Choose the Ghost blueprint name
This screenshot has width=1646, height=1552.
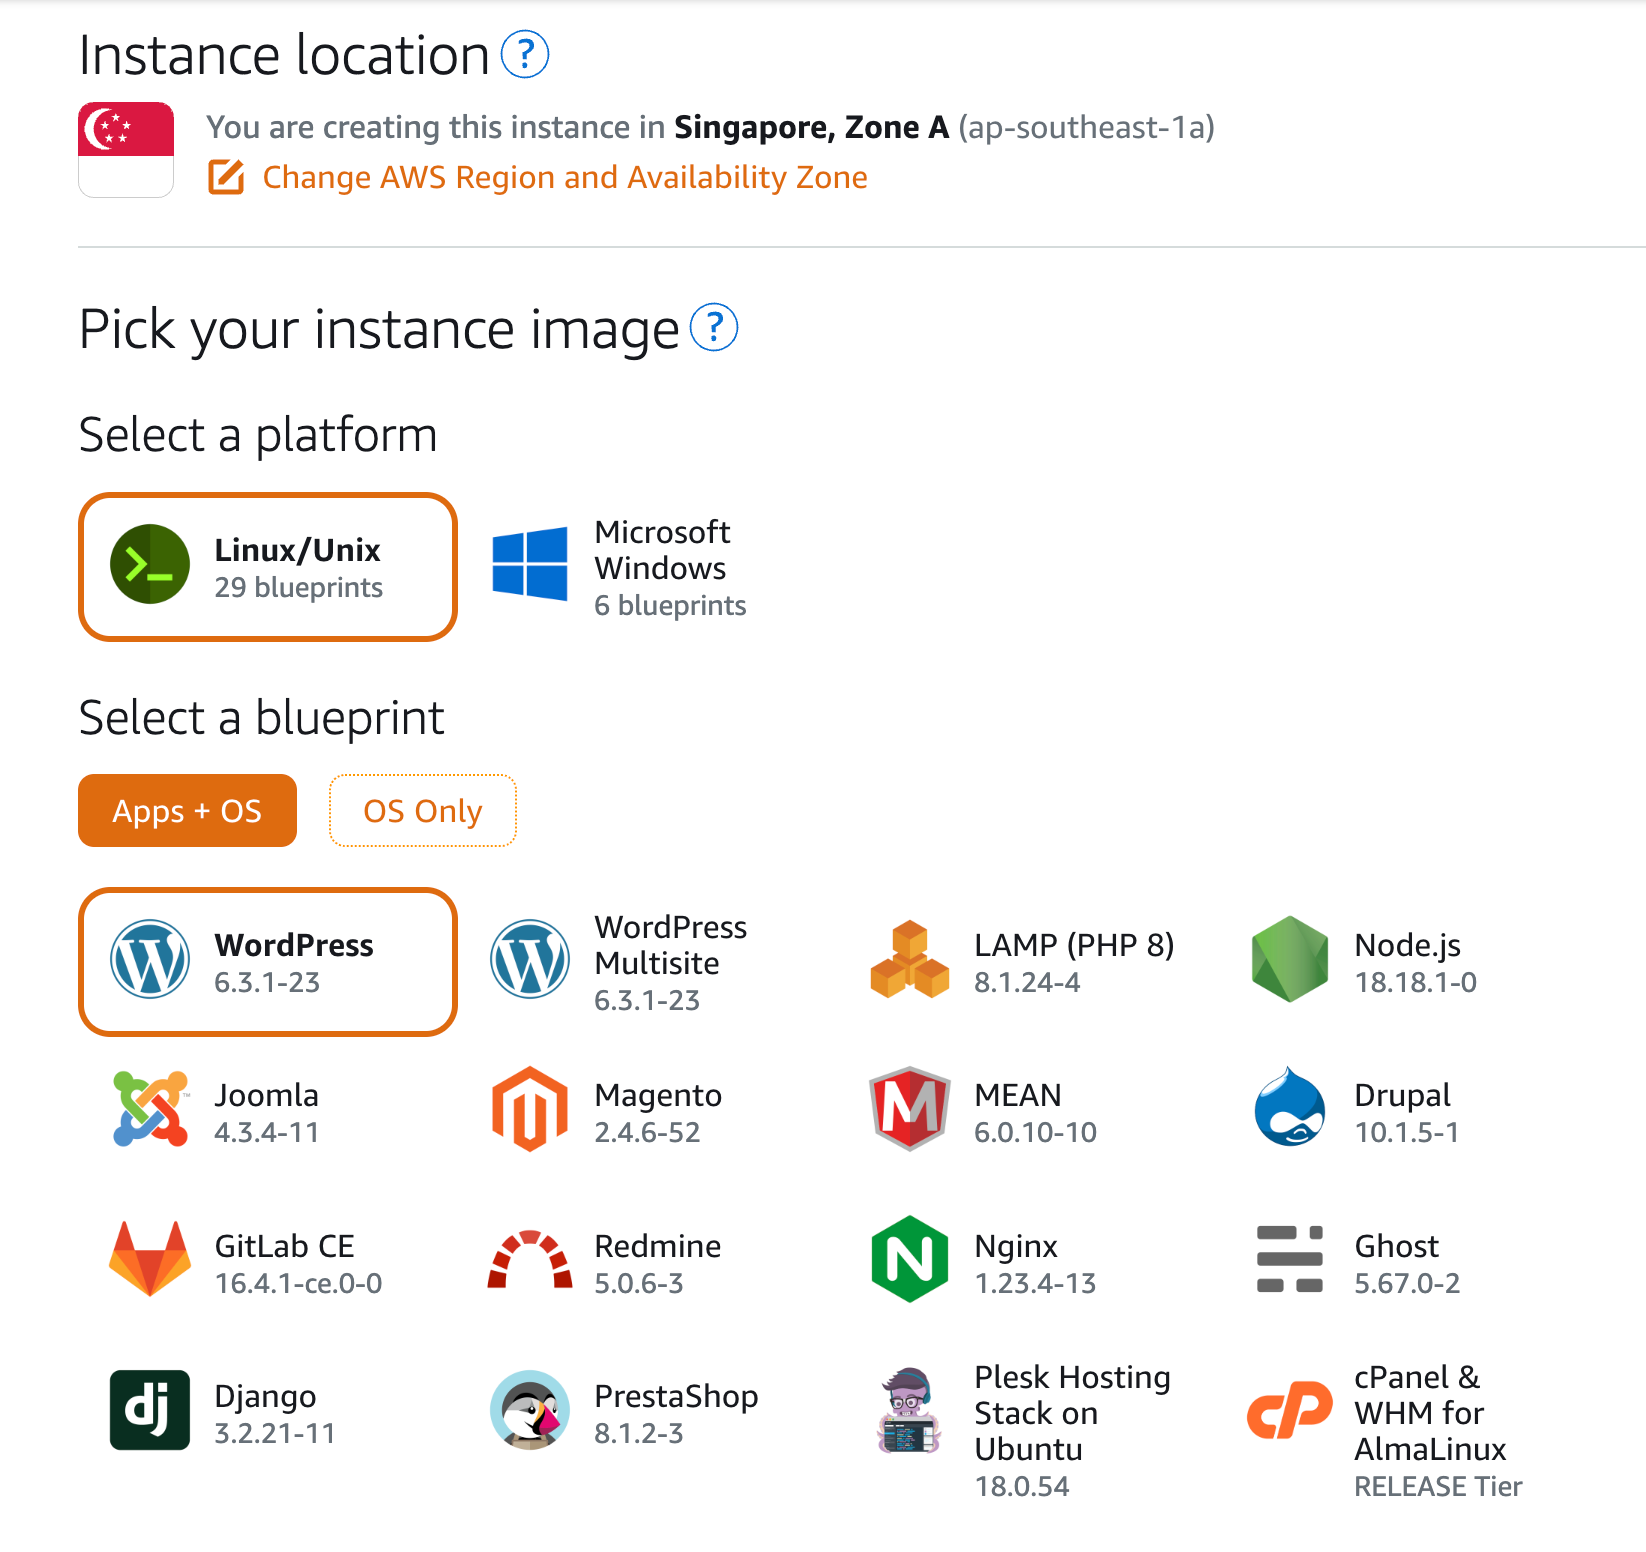[1396, 1246]
